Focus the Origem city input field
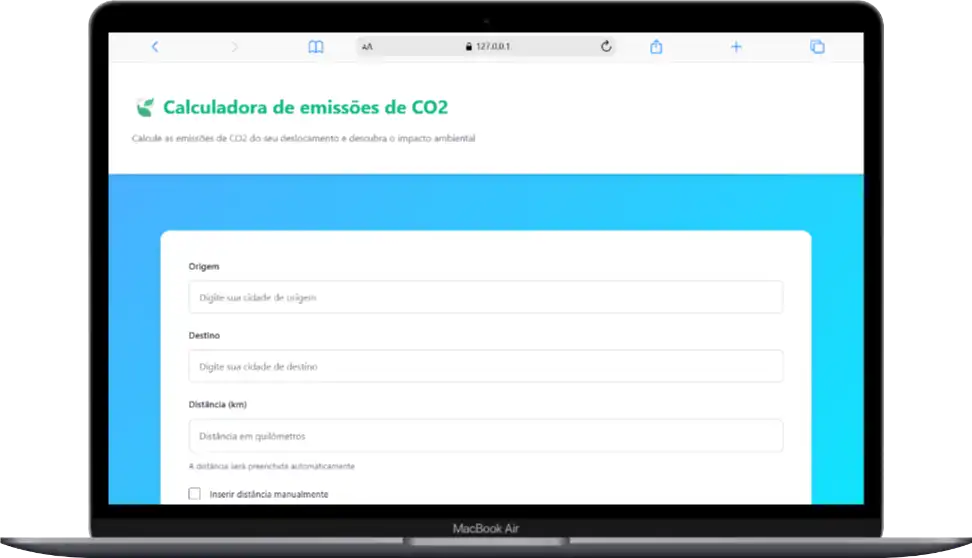972x558 pixels. tap(485, 297)
